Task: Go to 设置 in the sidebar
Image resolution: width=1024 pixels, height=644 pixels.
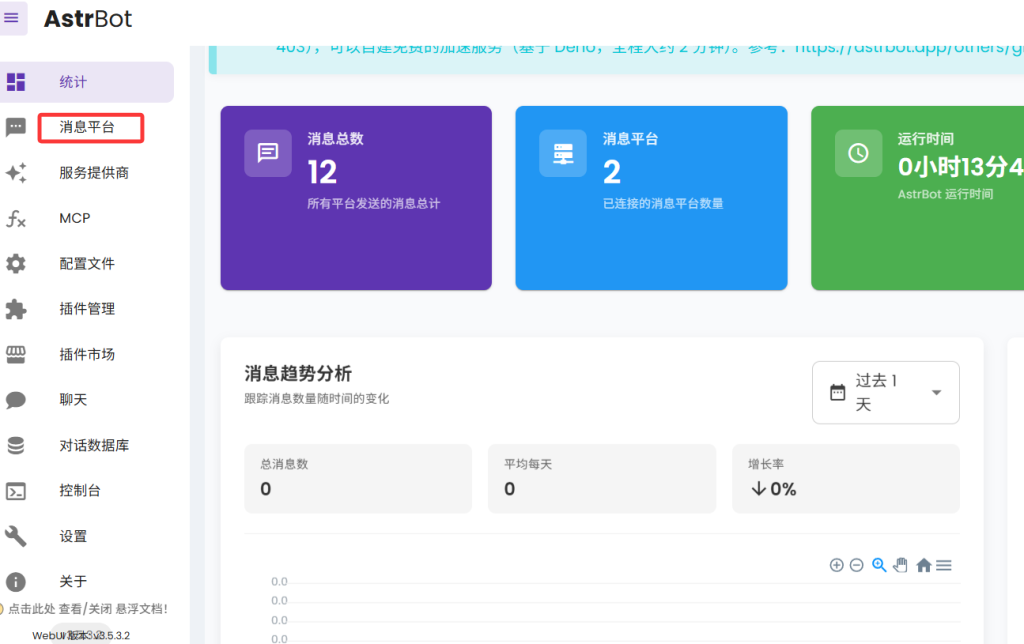Action: [73, 536]
